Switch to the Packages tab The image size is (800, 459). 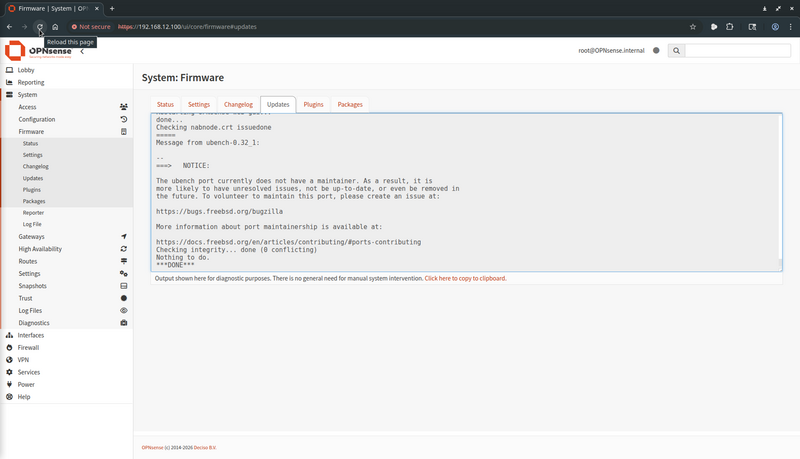tap(350, 105)
